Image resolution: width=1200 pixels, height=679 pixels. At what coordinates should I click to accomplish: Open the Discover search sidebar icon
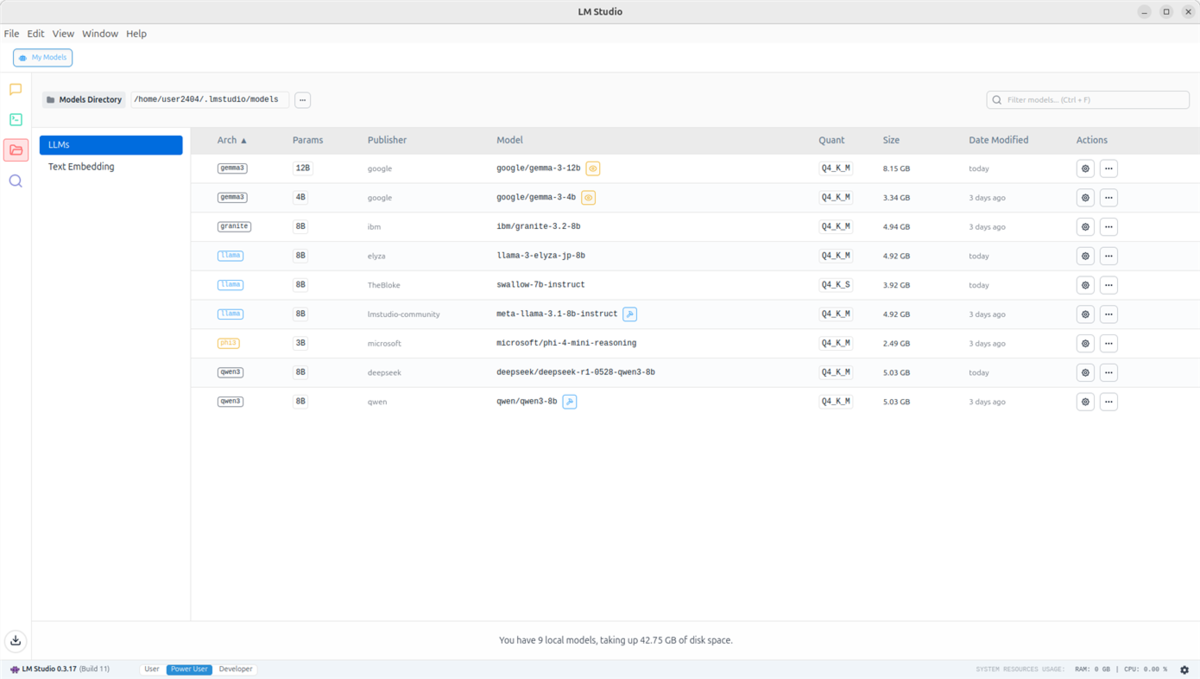coord(15,181)
